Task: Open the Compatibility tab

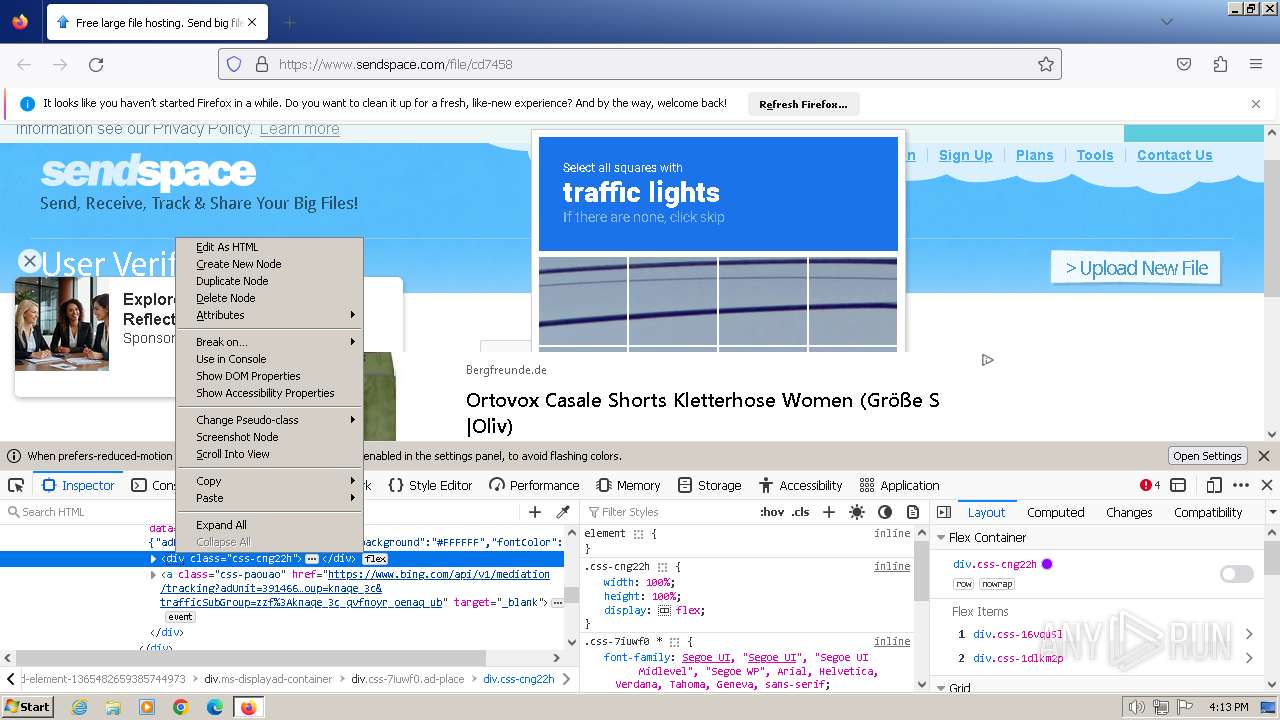Action: point(1208,512)
